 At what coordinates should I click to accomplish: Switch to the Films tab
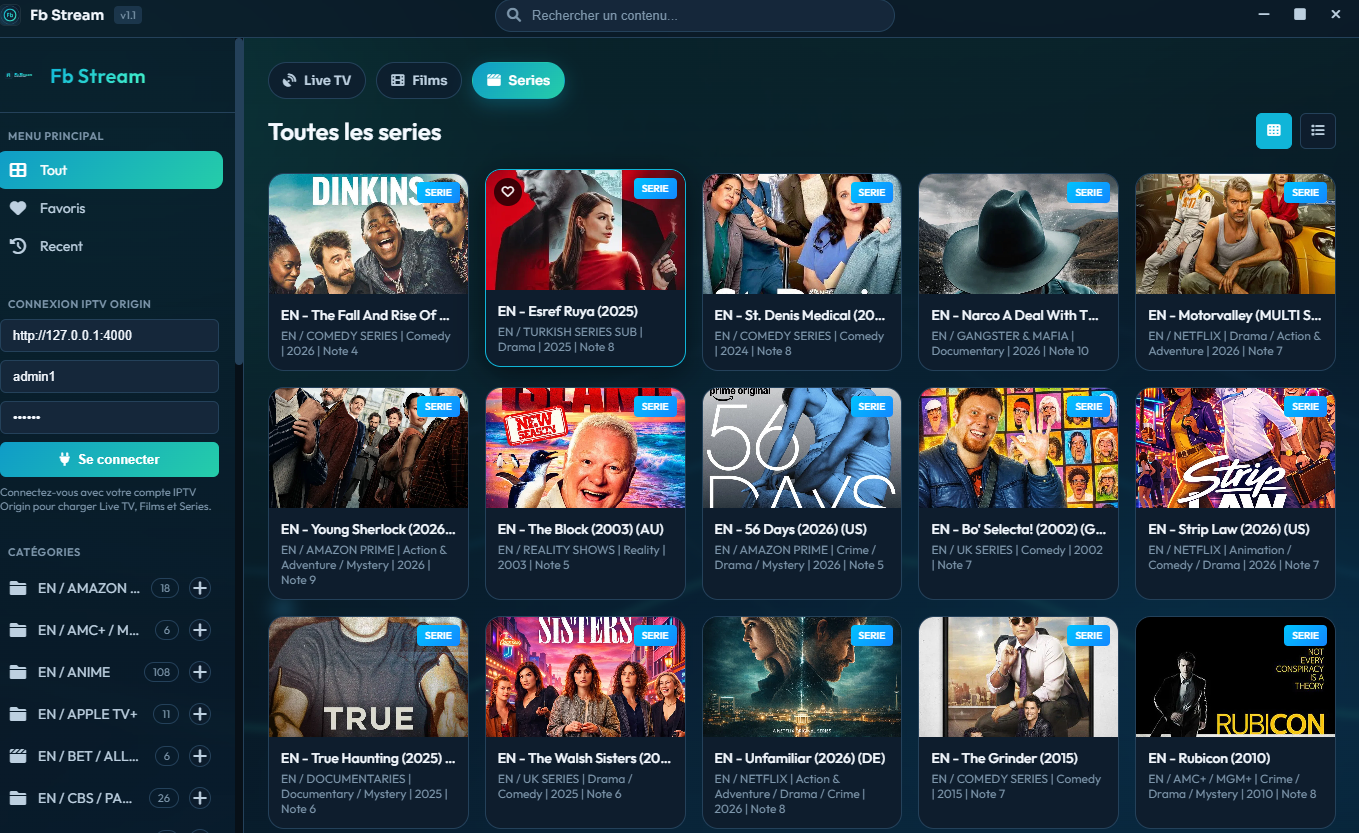(418, 80)
